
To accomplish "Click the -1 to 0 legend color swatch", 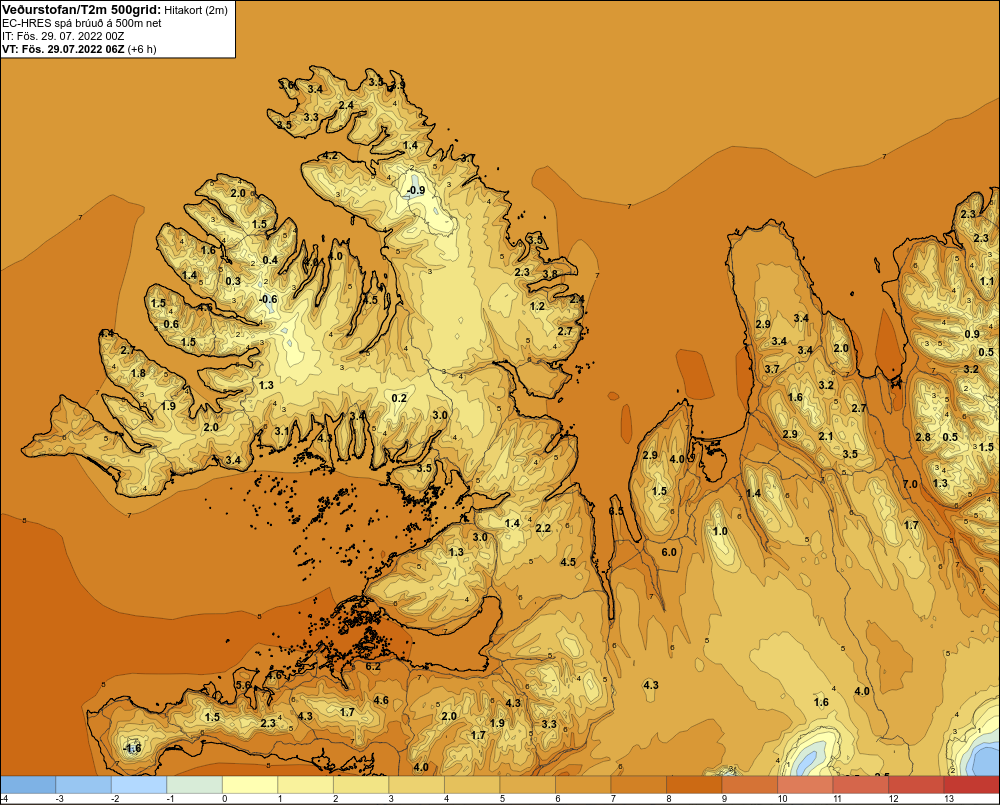I will (195, 785).
